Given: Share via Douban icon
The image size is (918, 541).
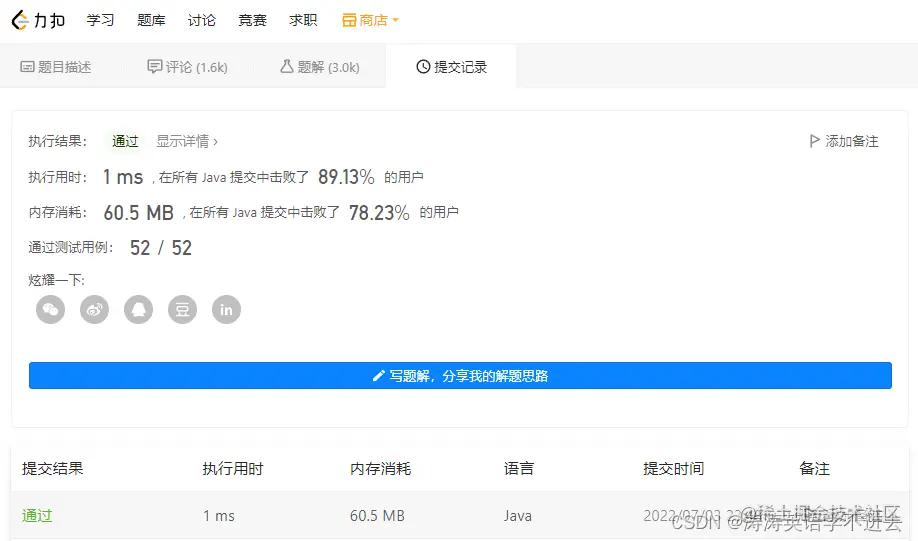Looking at the screenshot, I should [x=183, y=309].
